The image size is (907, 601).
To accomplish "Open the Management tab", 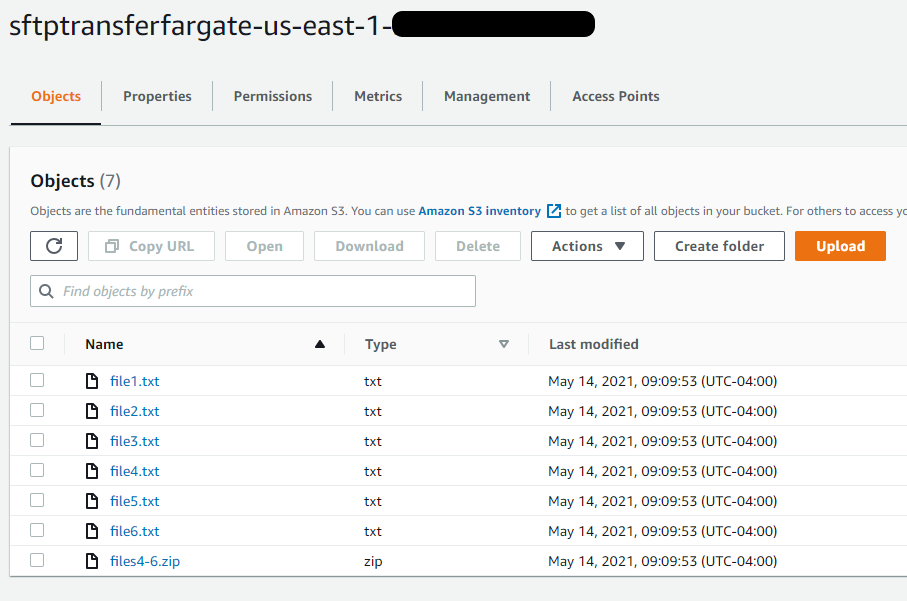I will (486, 95).
